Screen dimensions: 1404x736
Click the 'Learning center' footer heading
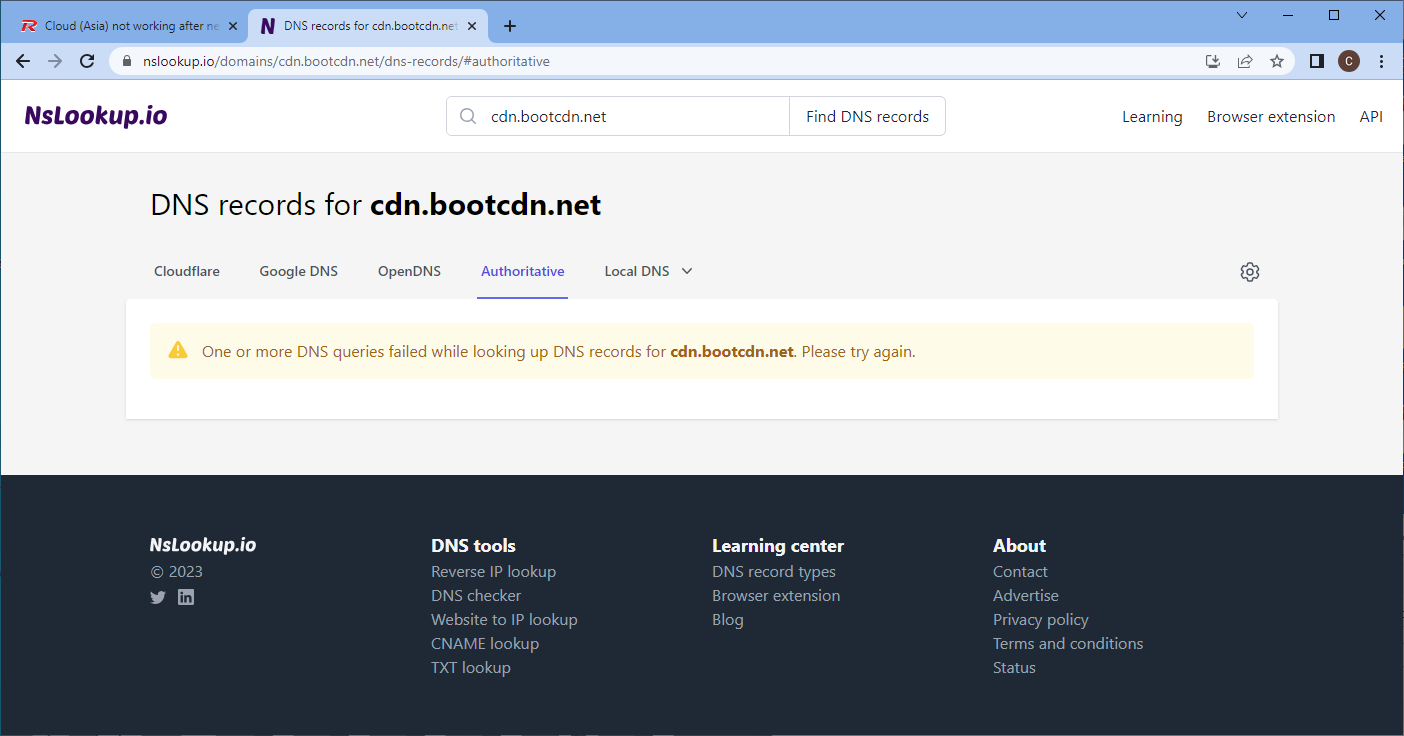[778, 546]
